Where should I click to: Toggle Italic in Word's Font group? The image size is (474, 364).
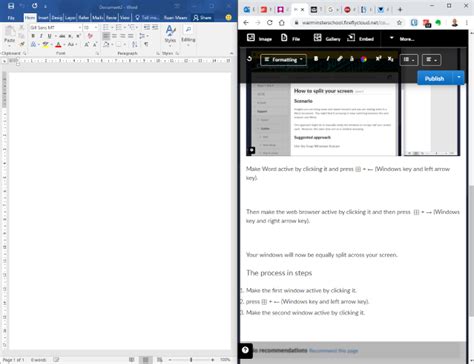tap(41, 36)
